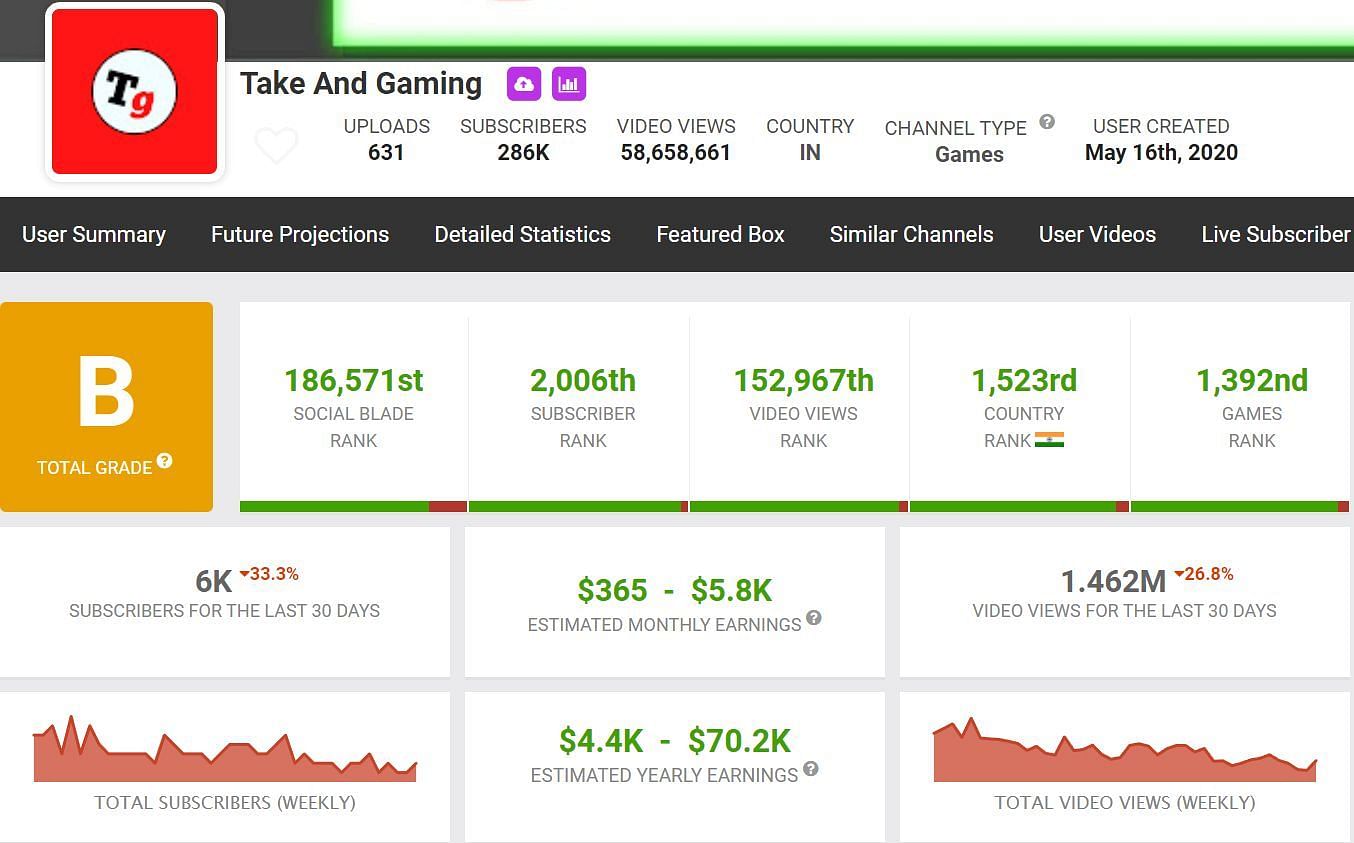
Task: Favorite channel using the heart icon
Action: [276, 146]
